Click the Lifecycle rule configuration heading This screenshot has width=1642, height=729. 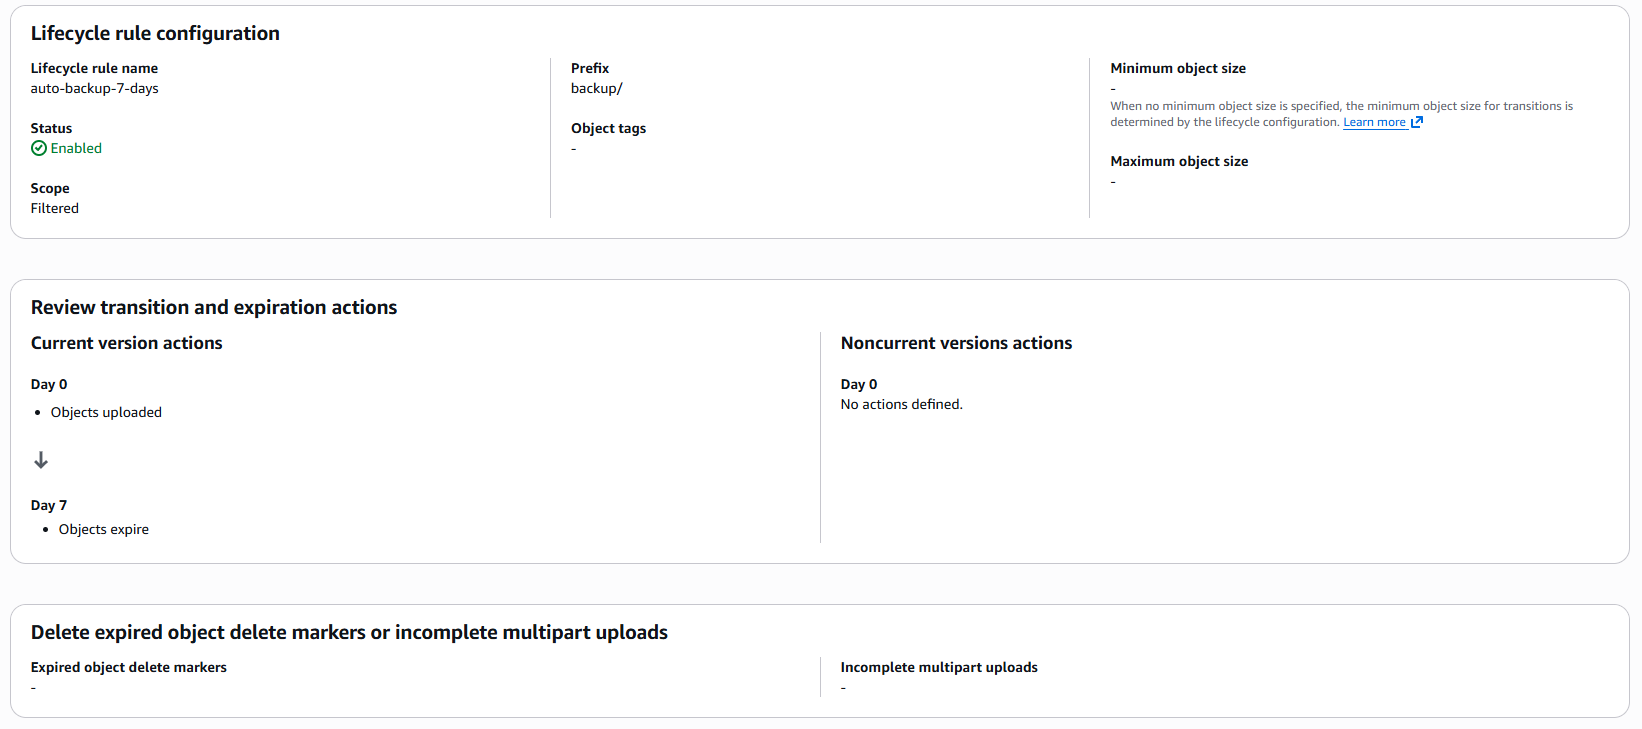pyautogui.click(x=155, y=33)
